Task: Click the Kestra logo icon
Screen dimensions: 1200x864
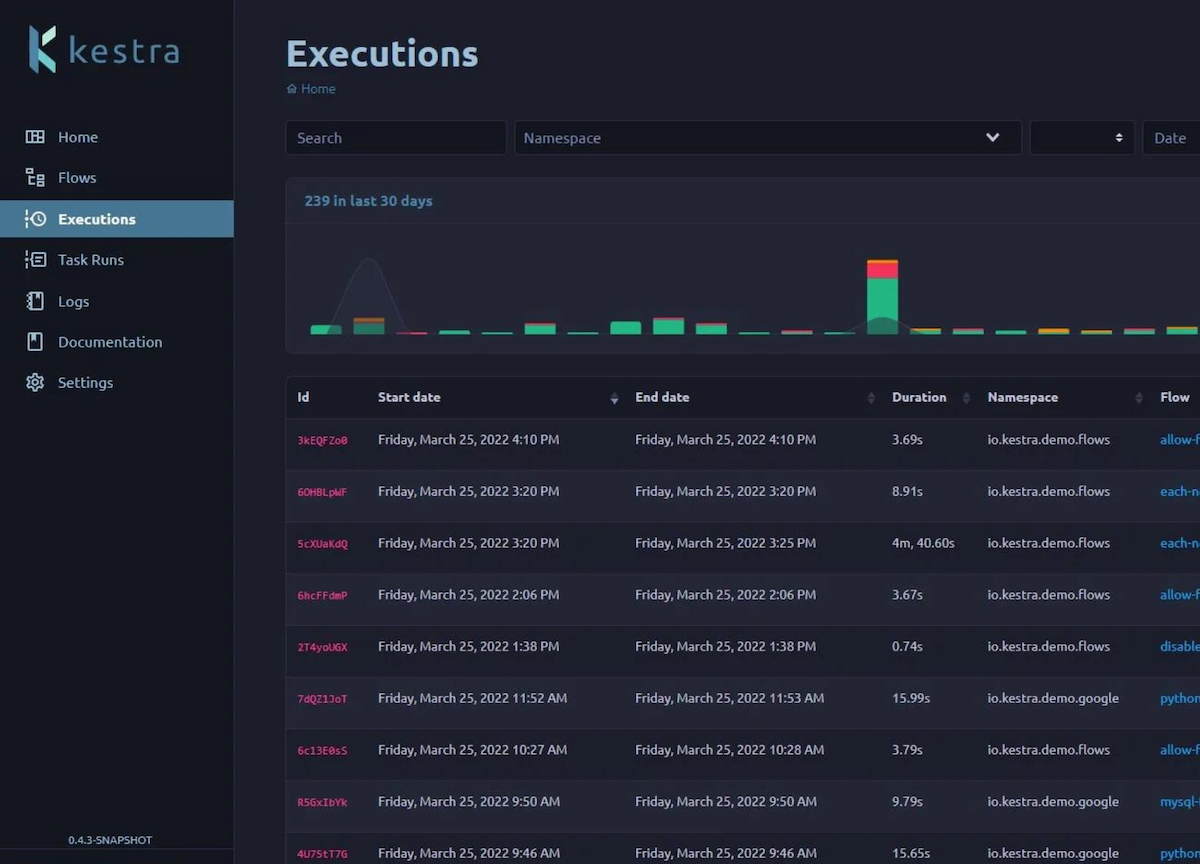Action: click(x=42, y=49)
